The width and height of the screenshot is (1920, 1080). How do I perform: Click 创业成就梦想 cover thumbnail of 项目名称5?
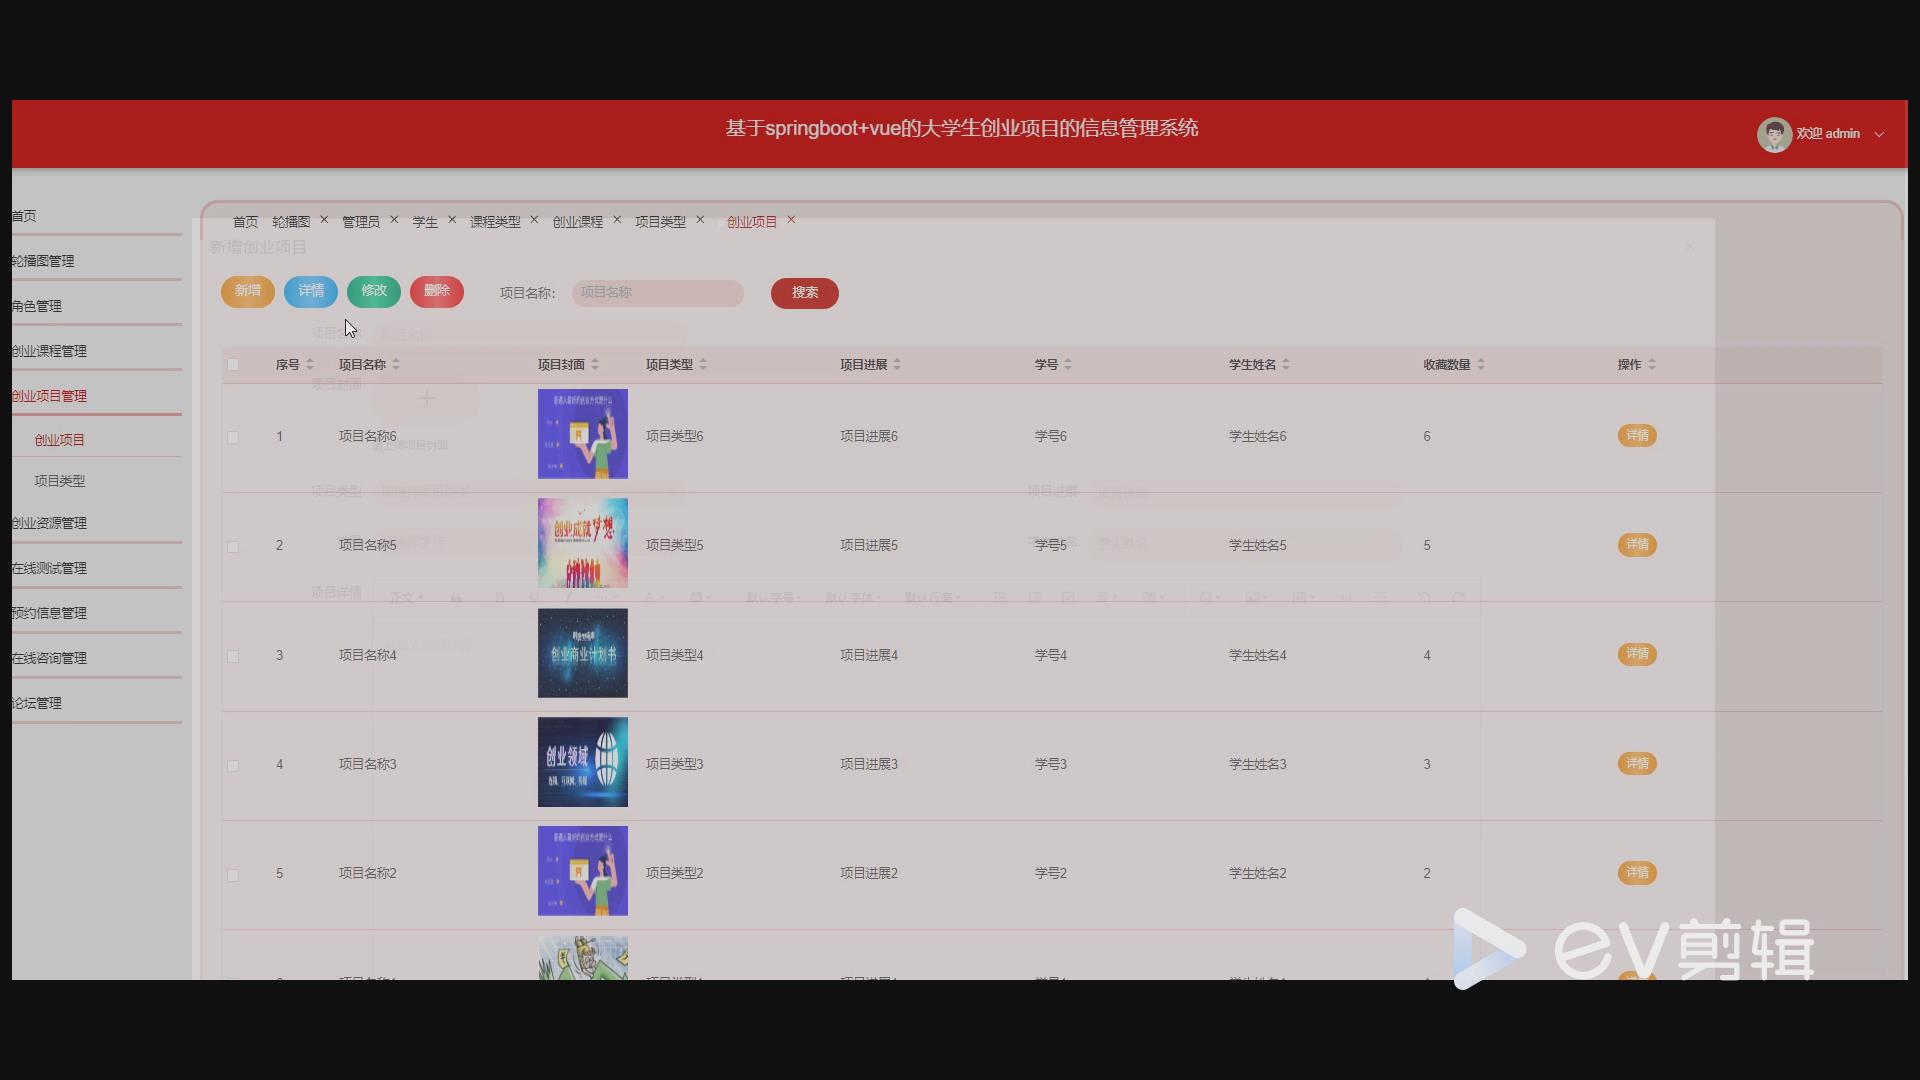pos(583,543)
